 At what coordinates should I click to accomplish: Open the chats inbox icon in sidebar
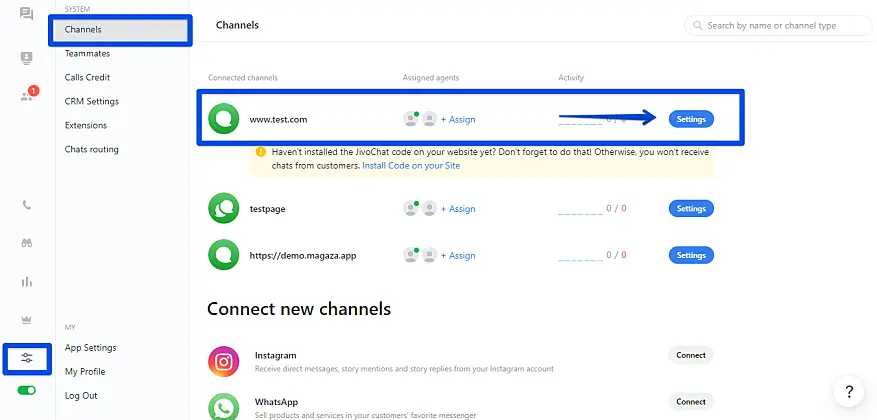(x=27, y=14)
